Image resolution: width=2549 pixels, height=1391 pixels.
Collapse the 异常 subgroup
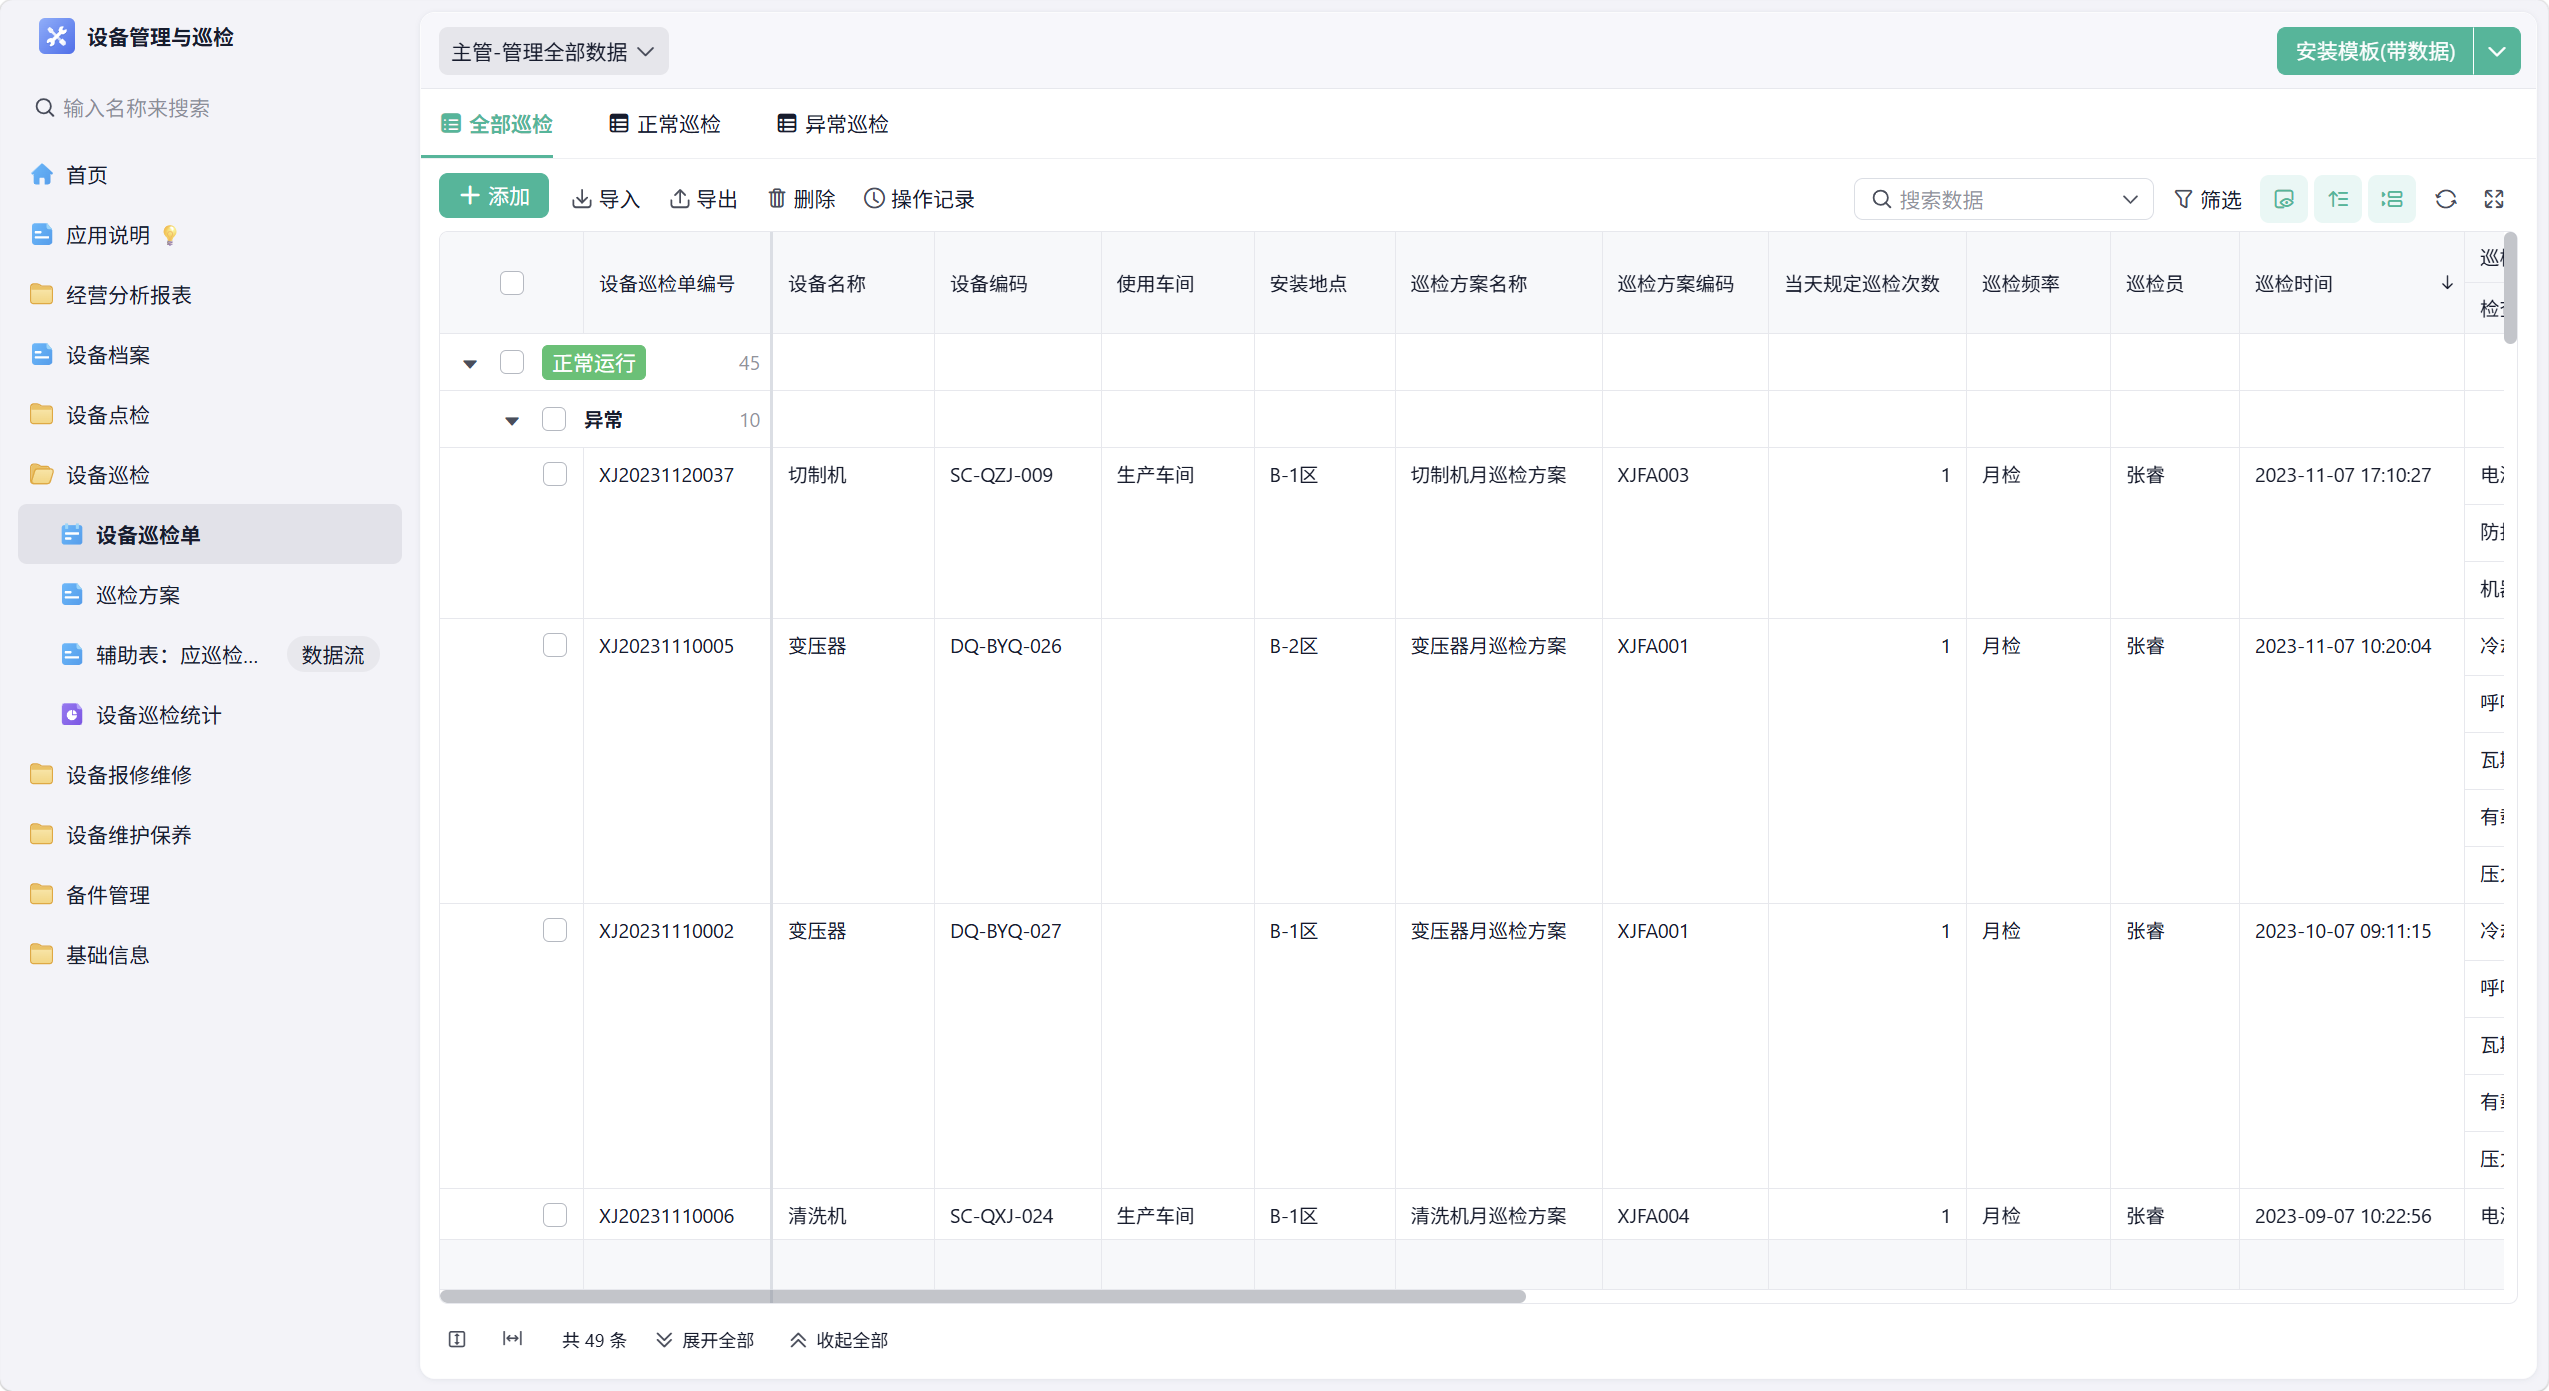(x=512, y=421)
